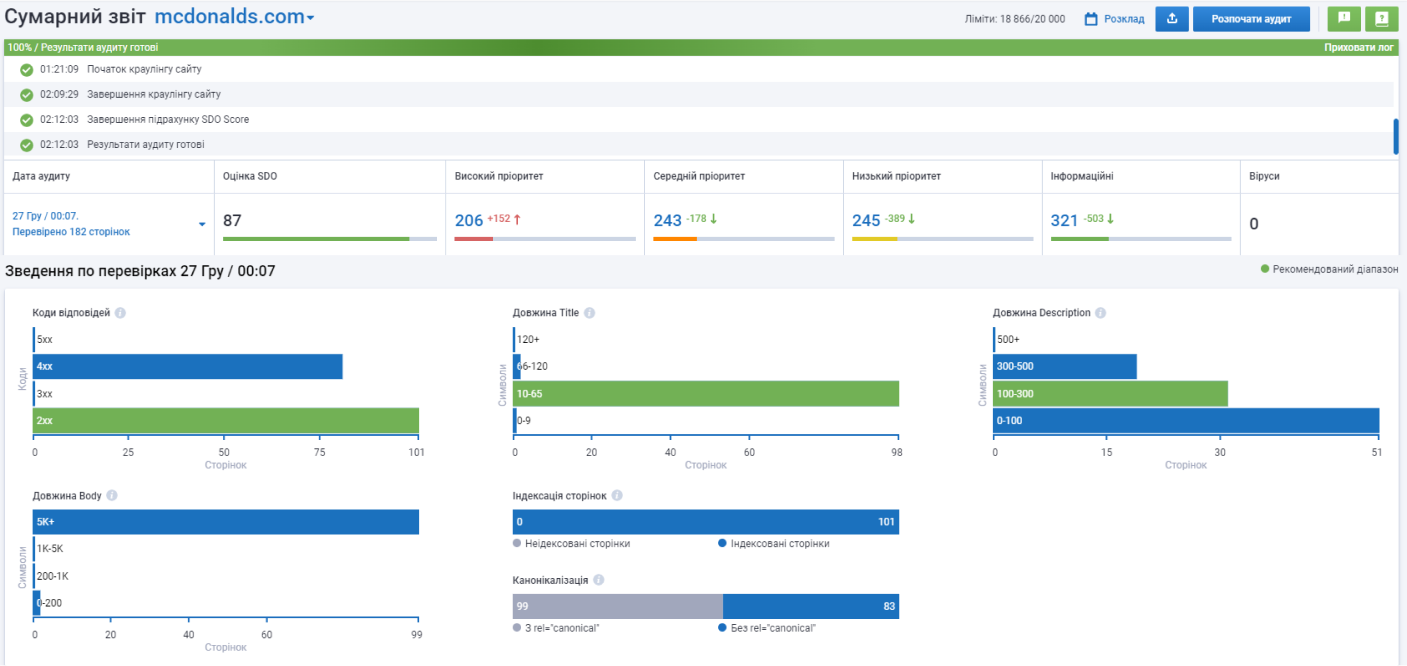Click Оцінка SDO value 87
Screen dimensions: 1407x666
coord(232,221)
